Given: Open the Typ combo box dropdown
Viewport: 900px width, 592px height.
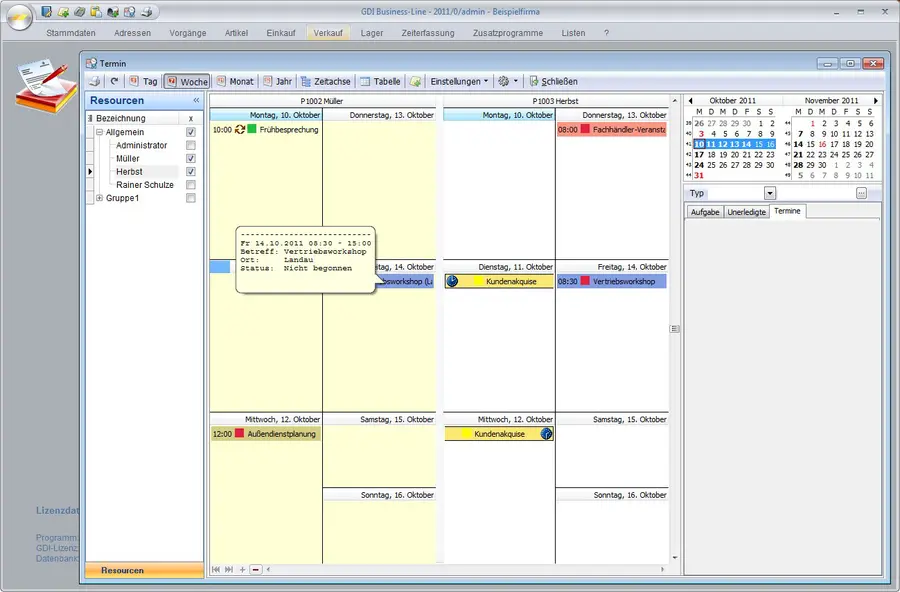Looking at the screenshot, I should pos(770,193).
